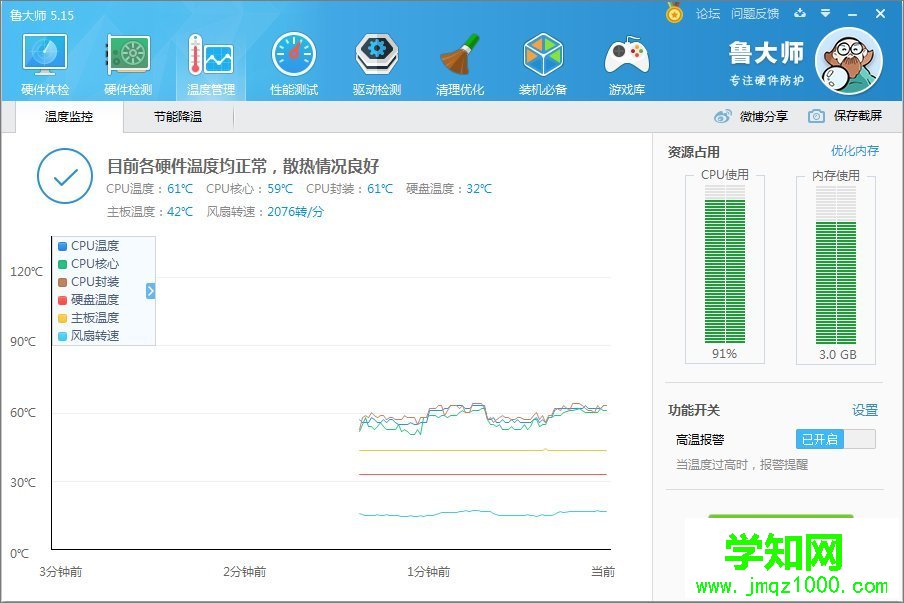Collapse the chart legend panel
Screen dimensions: 904x603
coord(150,291)
